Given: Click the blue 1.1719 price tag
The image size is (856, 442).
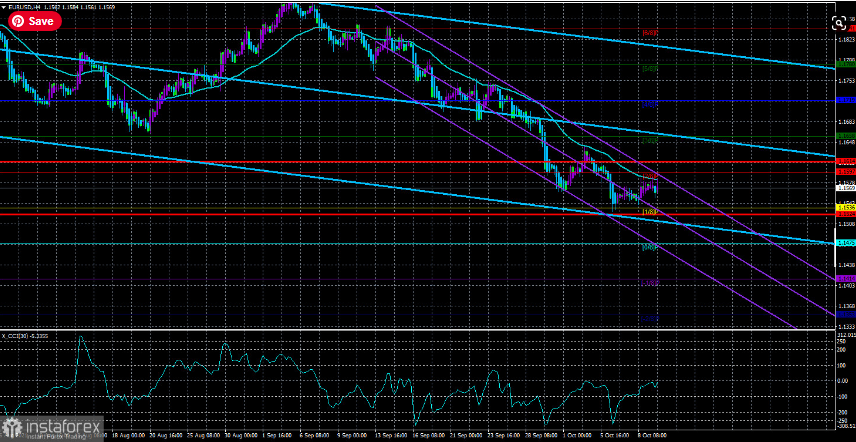Looking at the screenshot, I should (846, 100).
